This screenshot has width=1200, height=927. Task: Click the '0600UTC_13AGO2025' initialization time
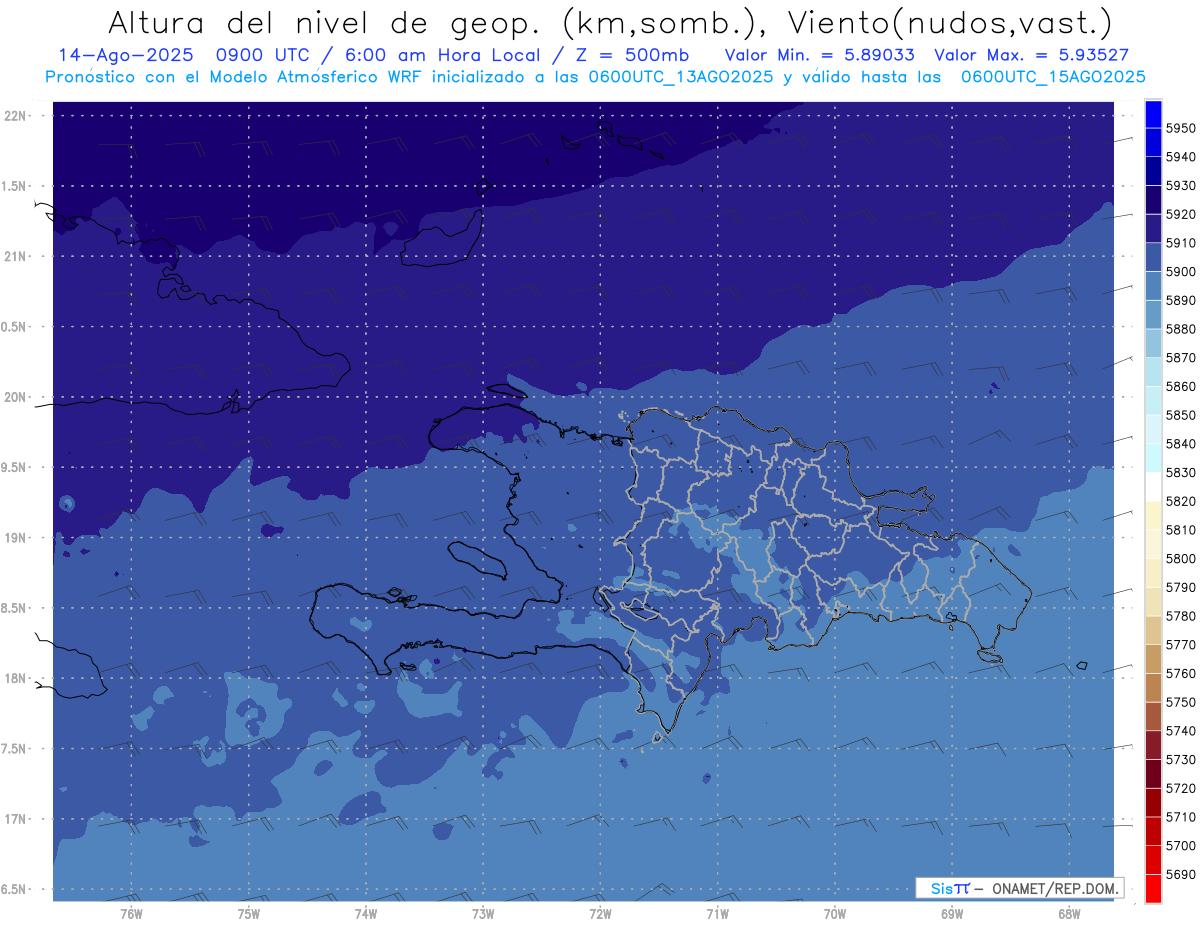[x=681, y=77]
